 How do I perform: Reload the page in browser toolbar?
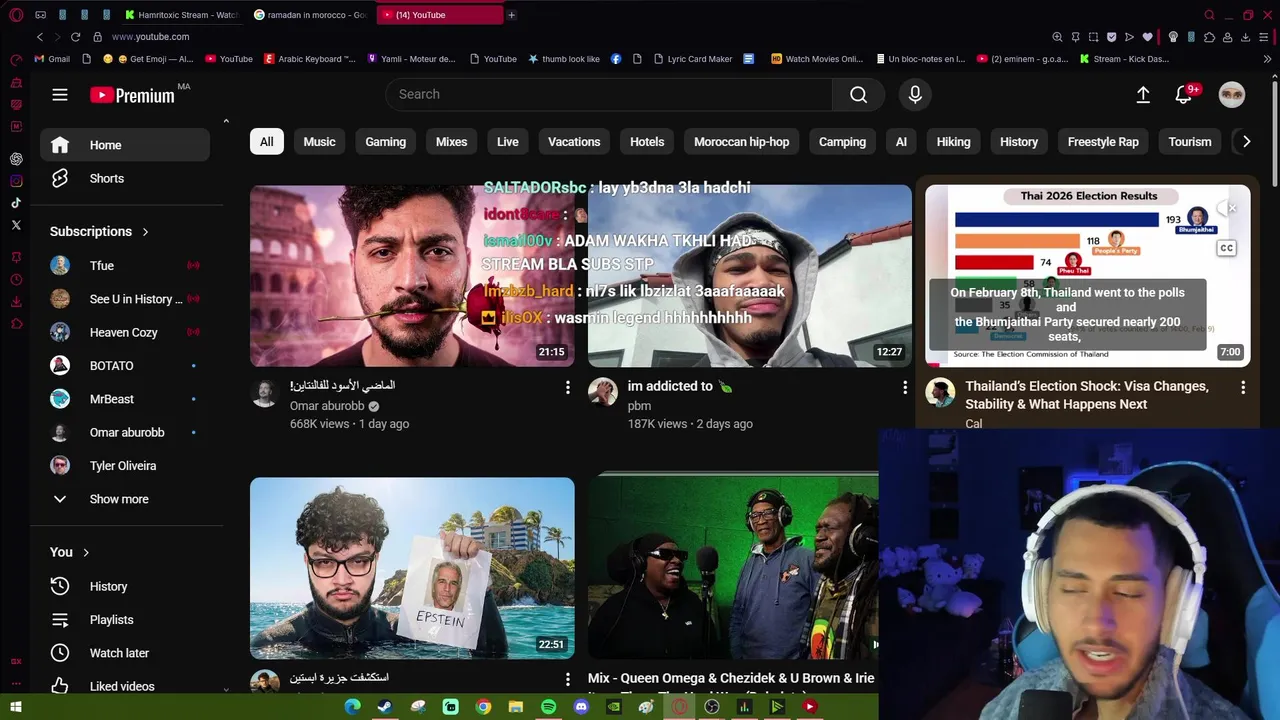coord(75,37)
